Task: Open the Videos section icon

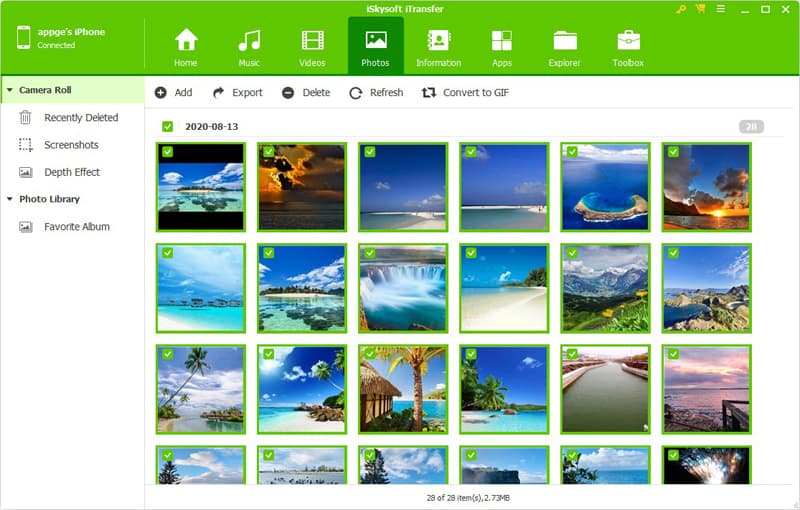Action: 312,40
